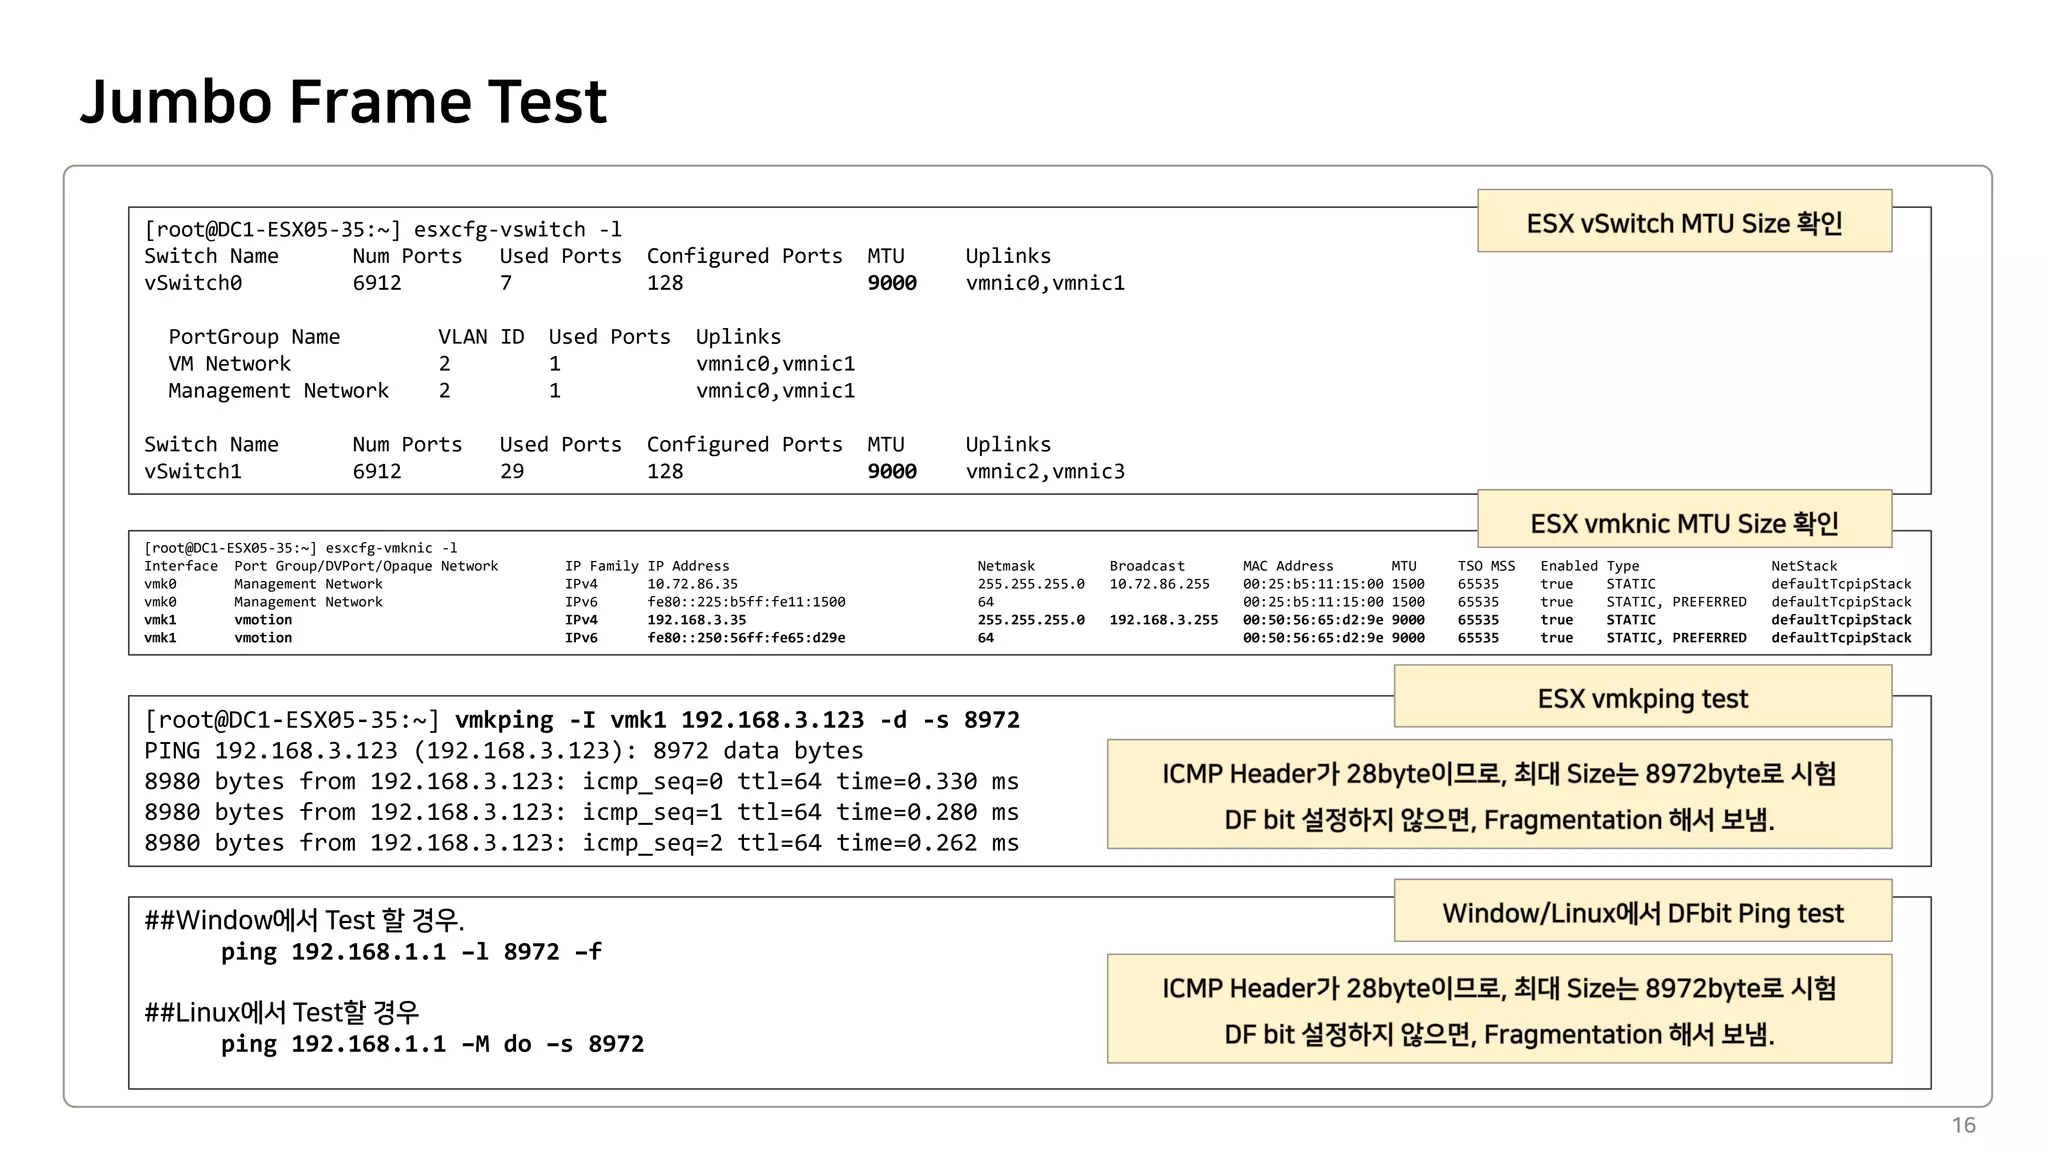Click the 'NetStack' column header
The image size is (2048, 1152).
1804,566
